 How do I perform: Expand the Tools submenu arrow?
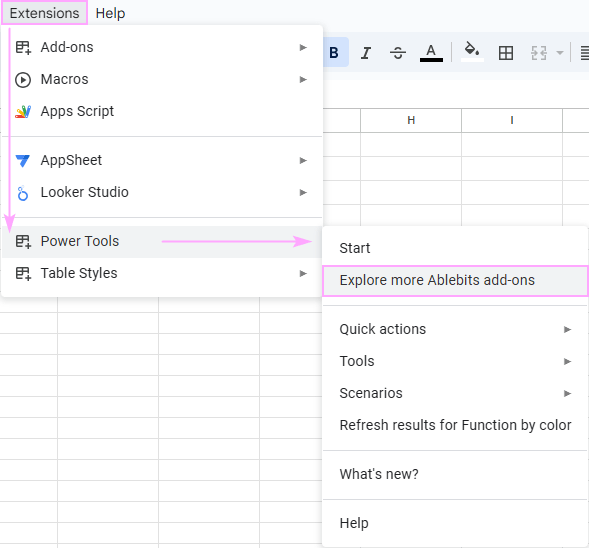tap(567, 362)
